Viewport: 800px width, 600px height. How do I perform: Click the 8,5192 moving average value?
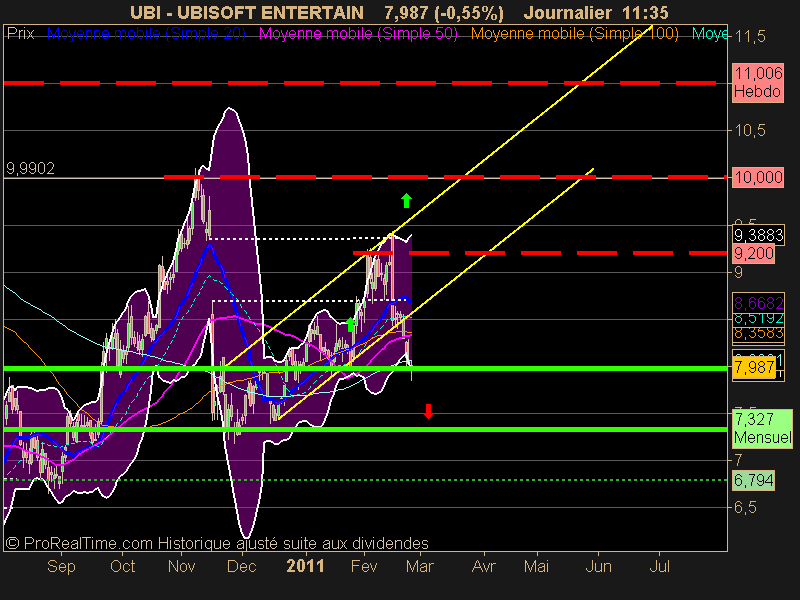point(758,318)
